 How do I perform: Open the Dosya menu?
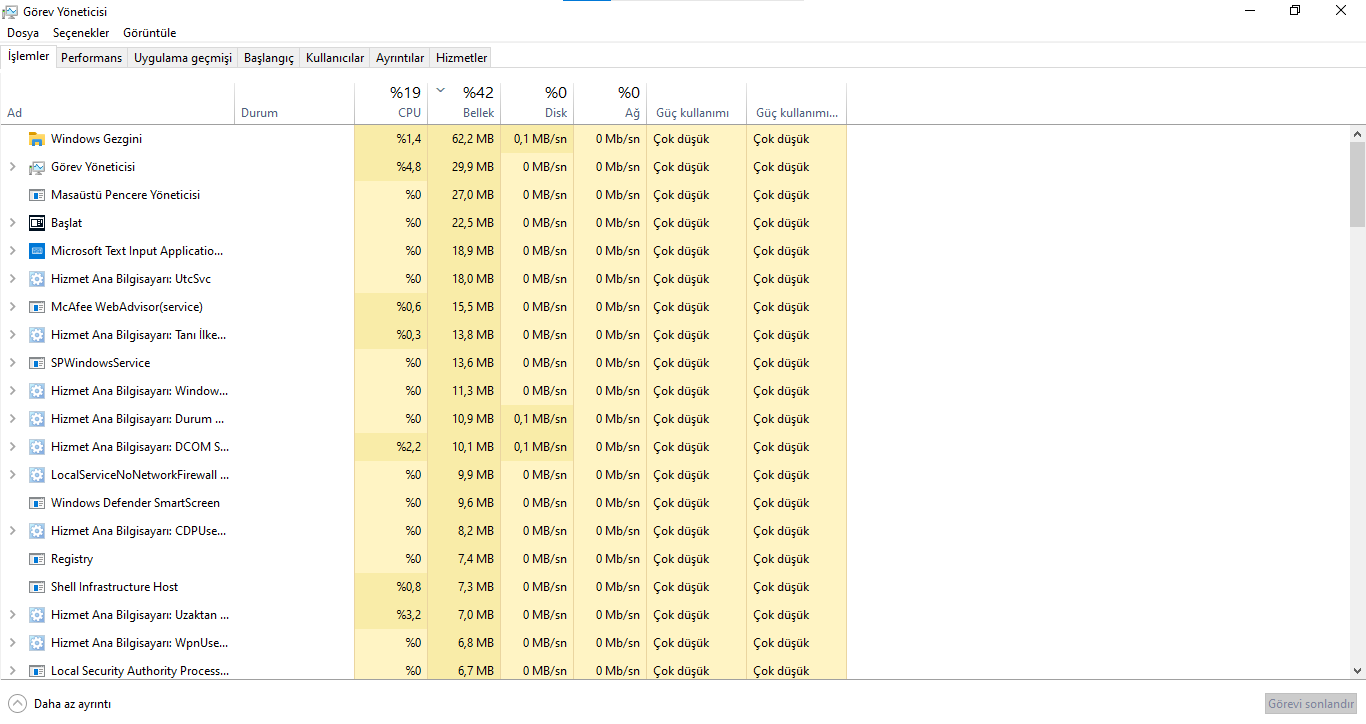23,33
